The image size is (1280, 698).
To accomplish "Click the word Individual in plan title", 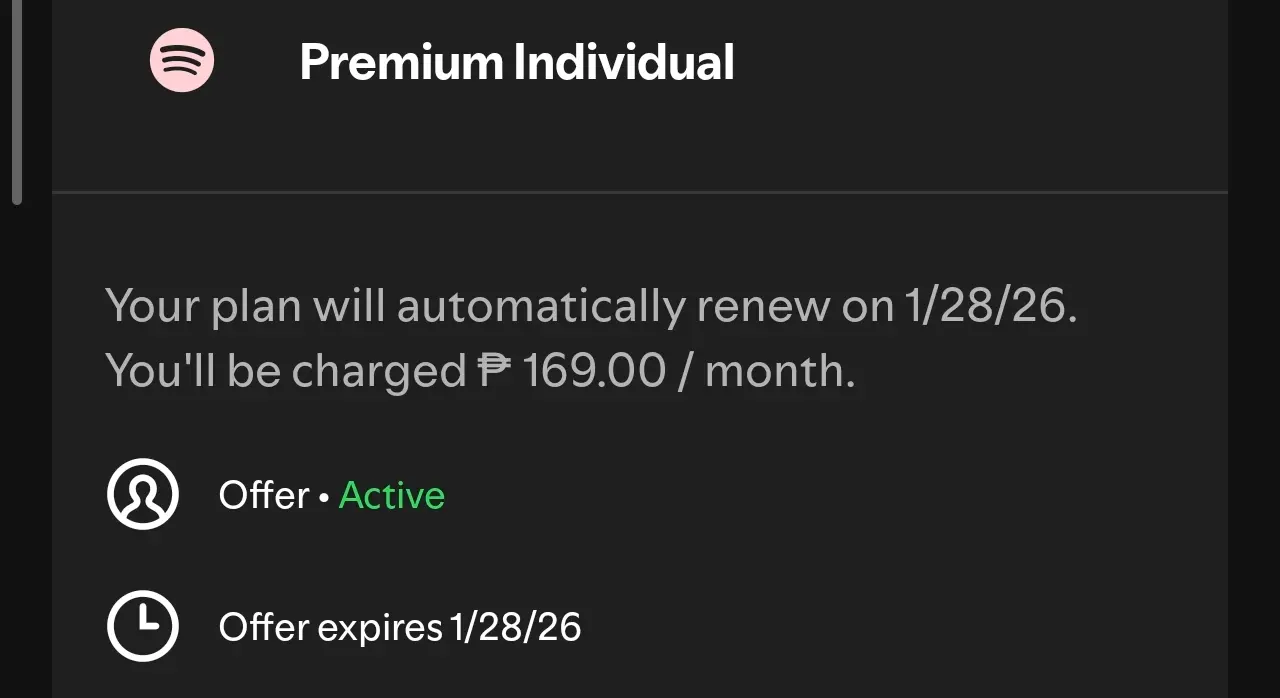I will (624, 62).
